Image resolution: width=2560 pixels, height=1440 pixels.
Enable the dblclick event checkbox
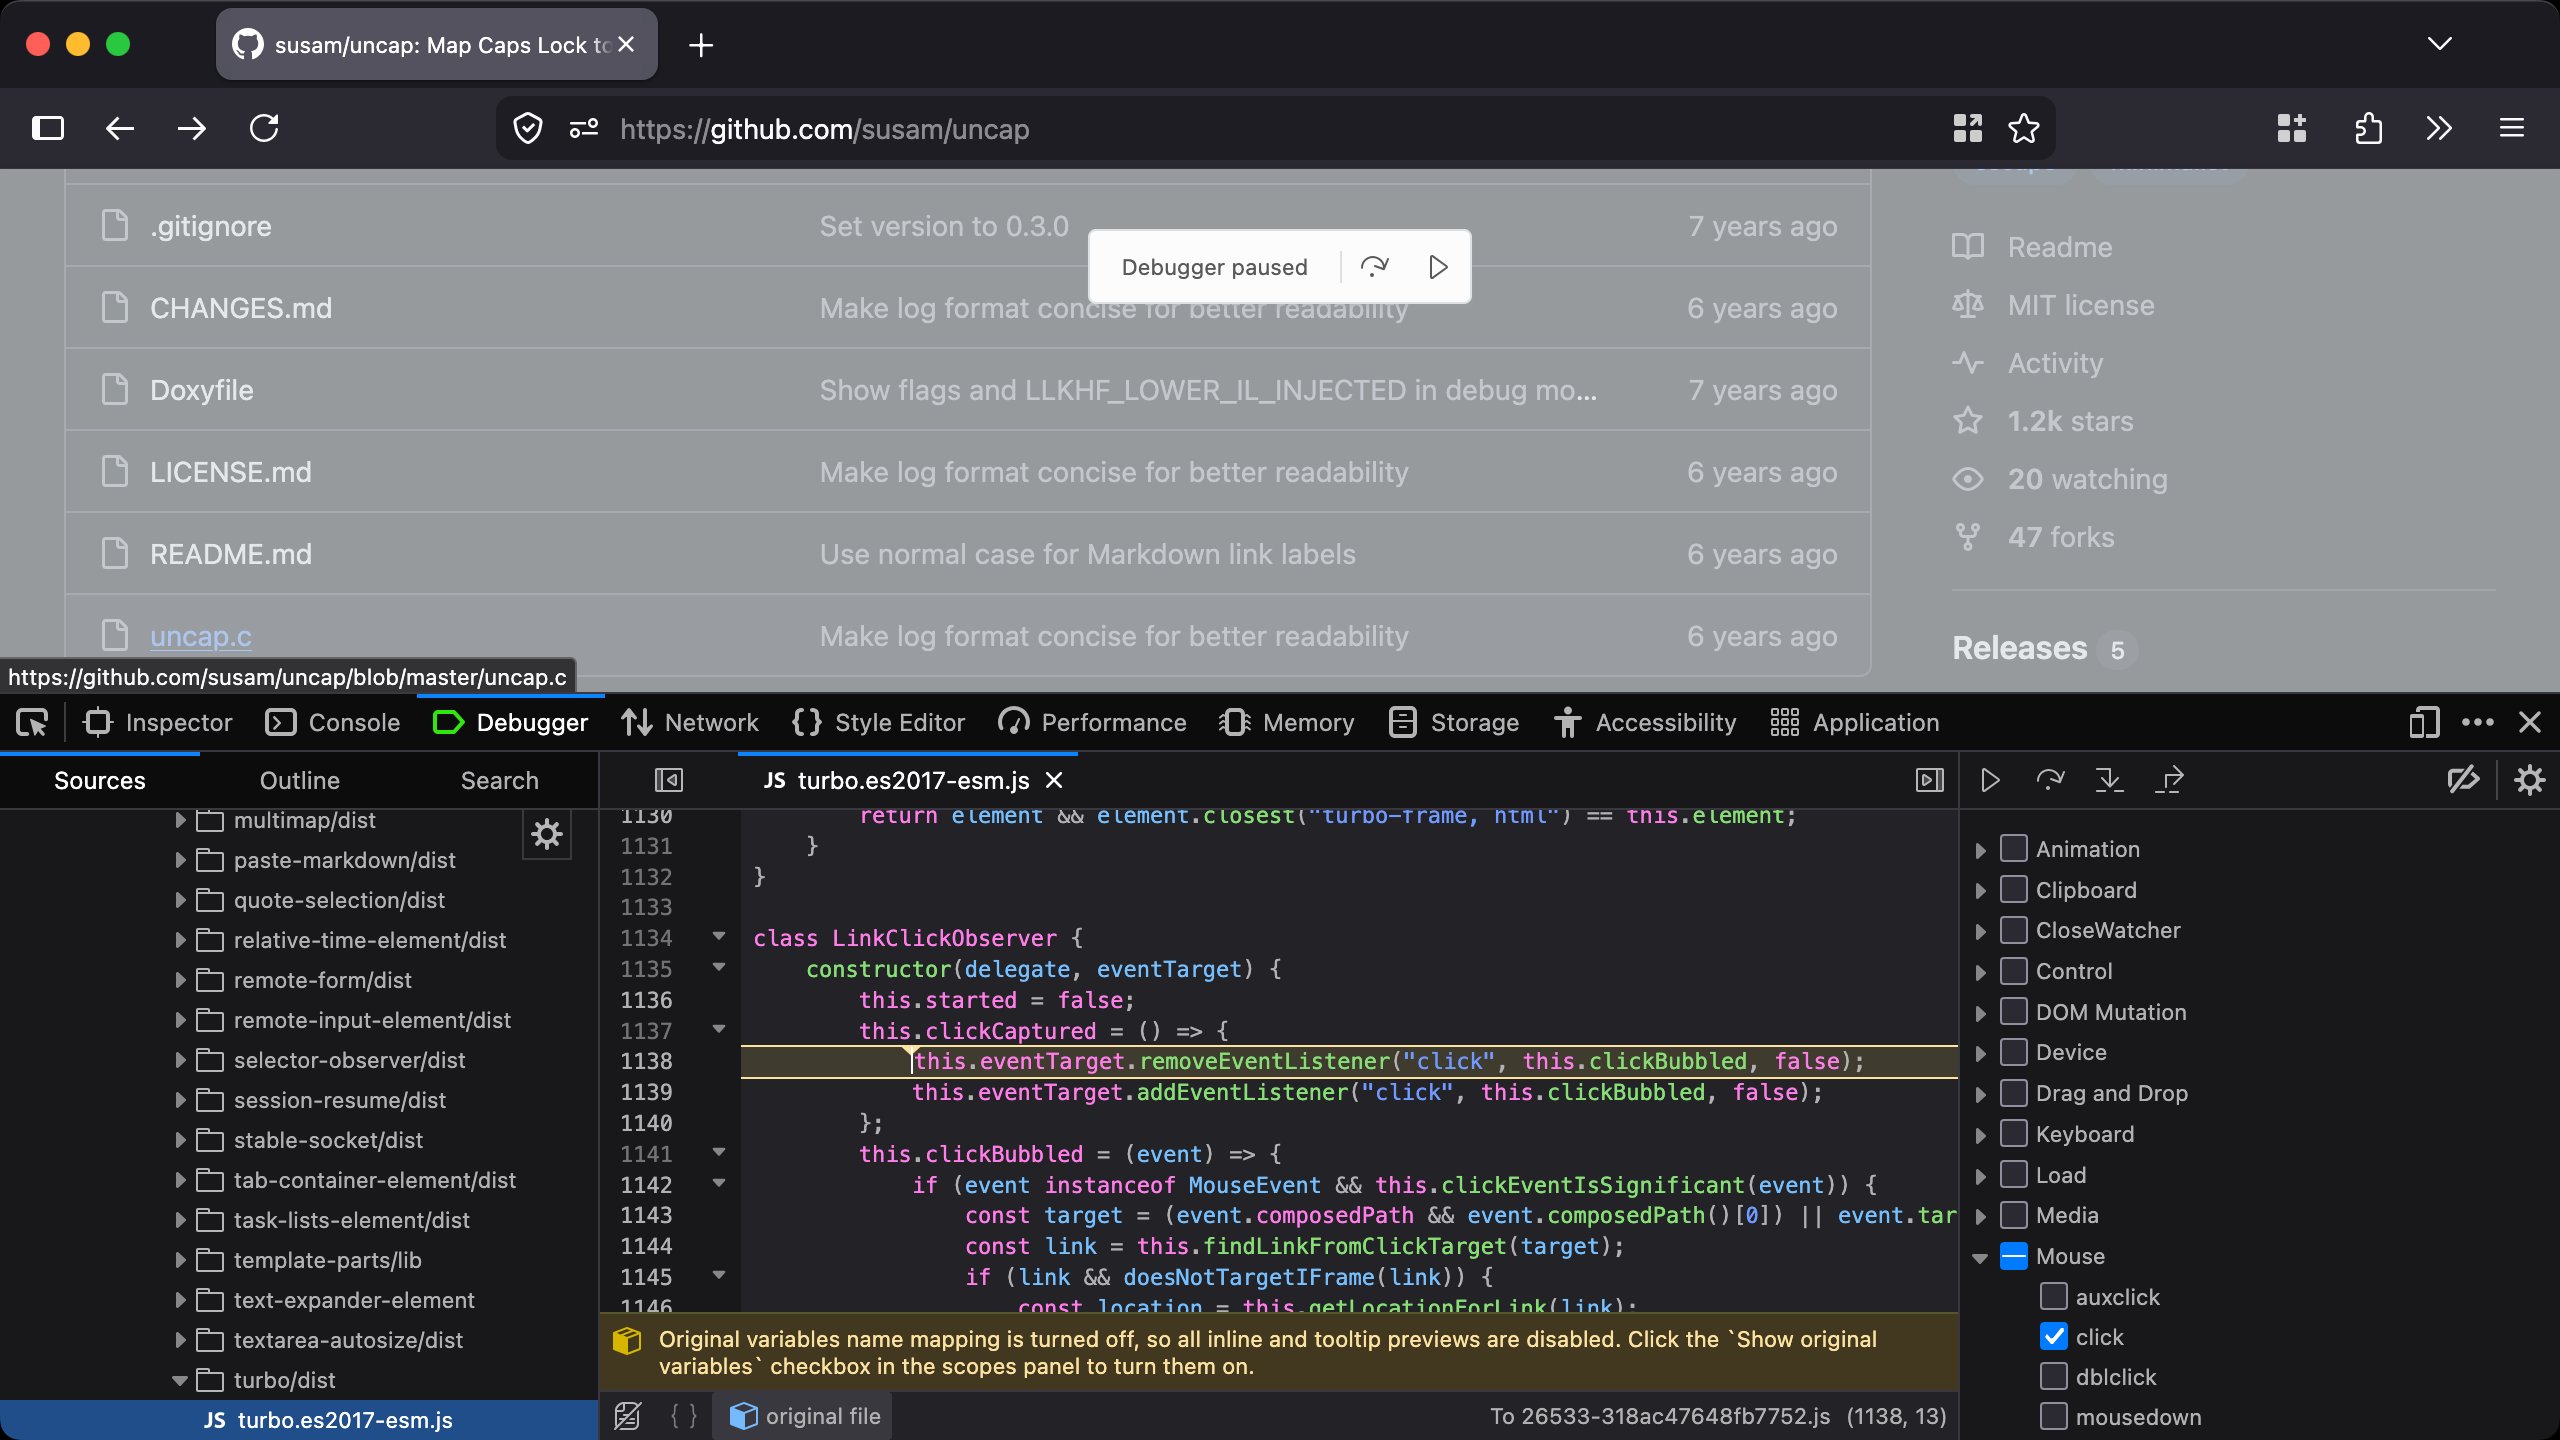point(2053,1376)
